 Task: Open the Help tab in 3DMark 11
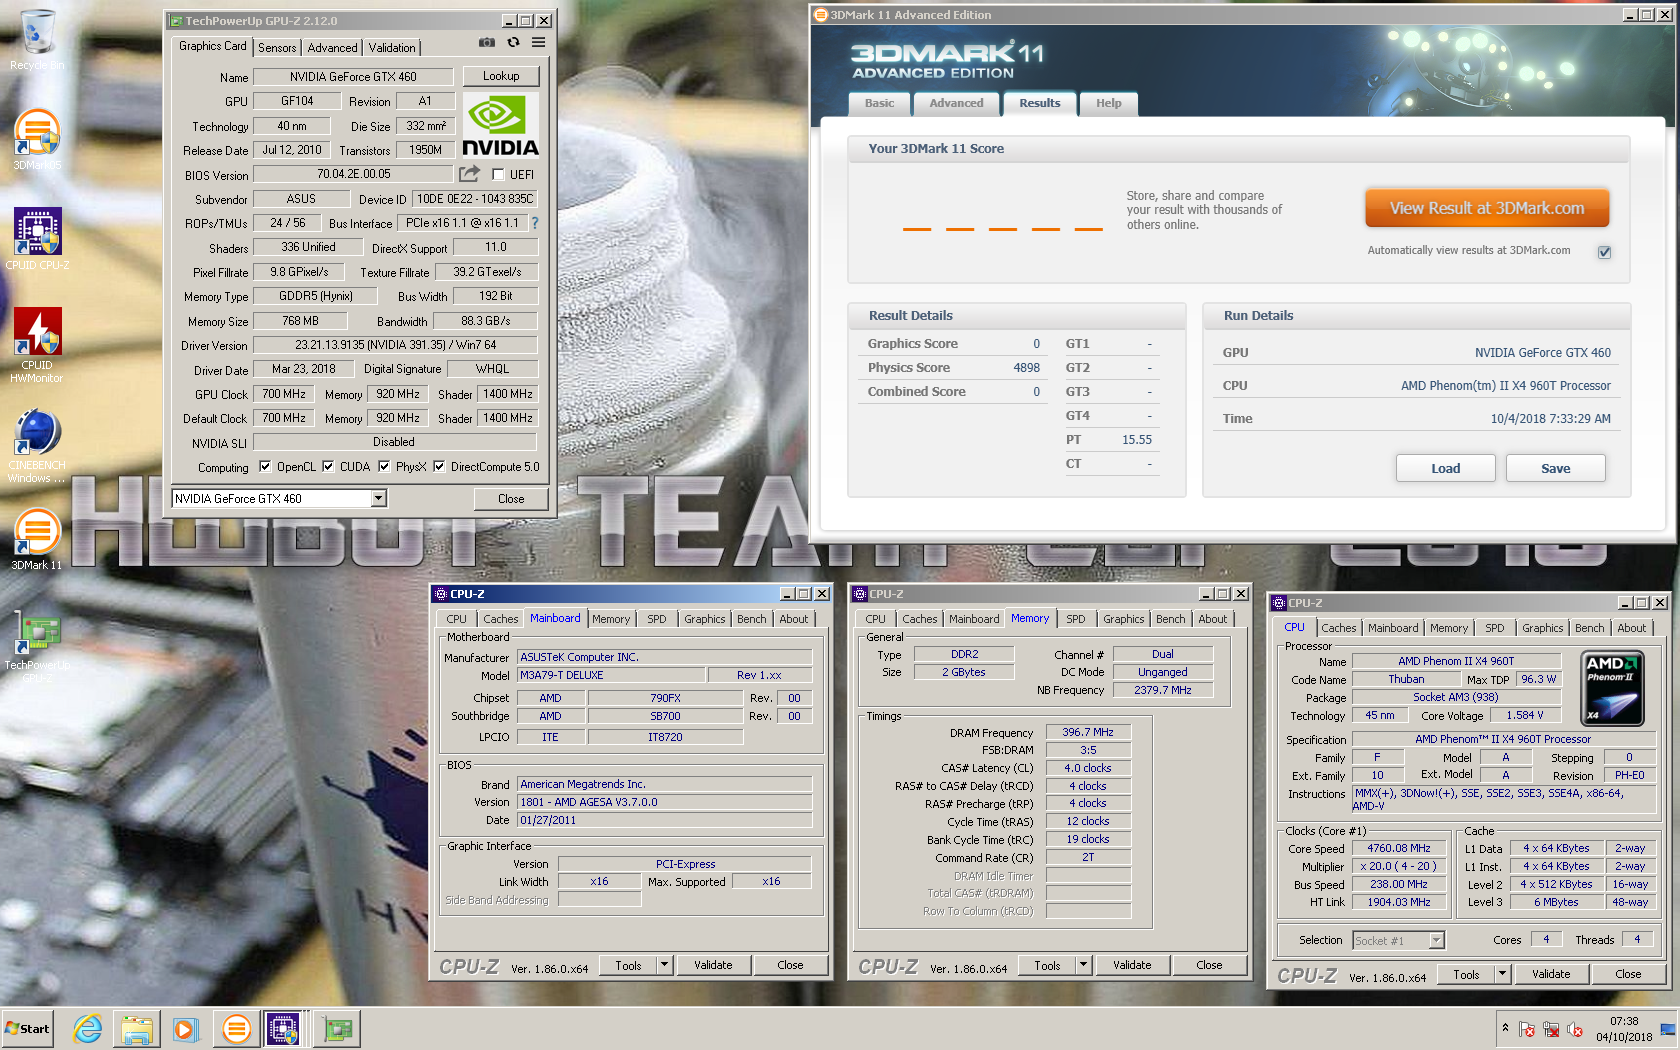coord(1108,103)
